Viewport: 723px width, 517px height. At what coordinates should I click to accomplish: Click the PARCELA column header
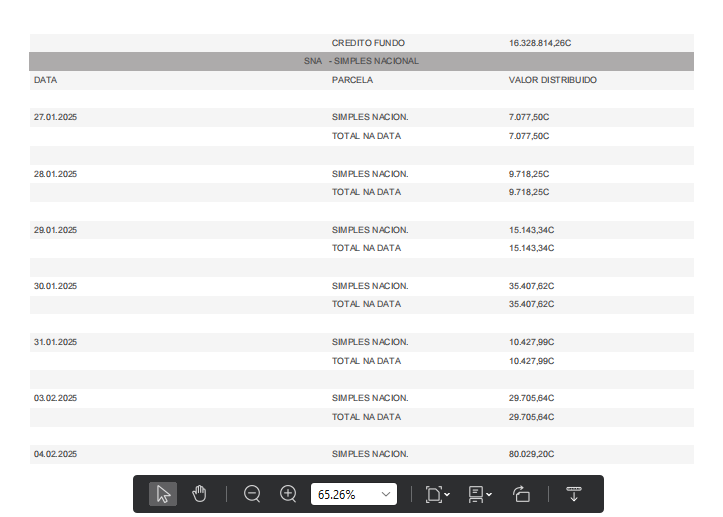(352, 80)
